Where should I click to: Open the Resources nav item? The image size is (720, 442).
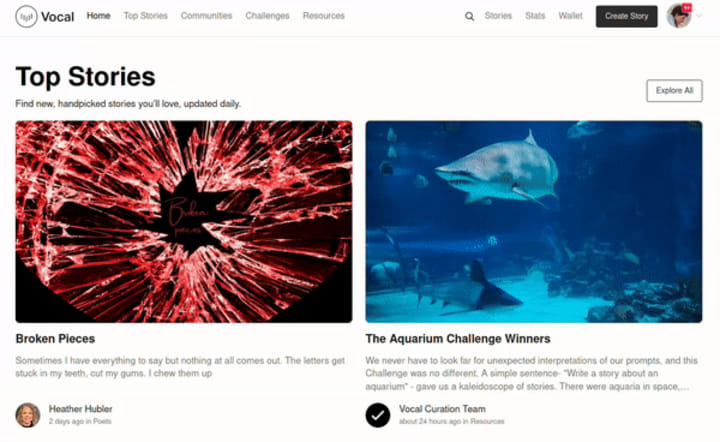point(324,16)
